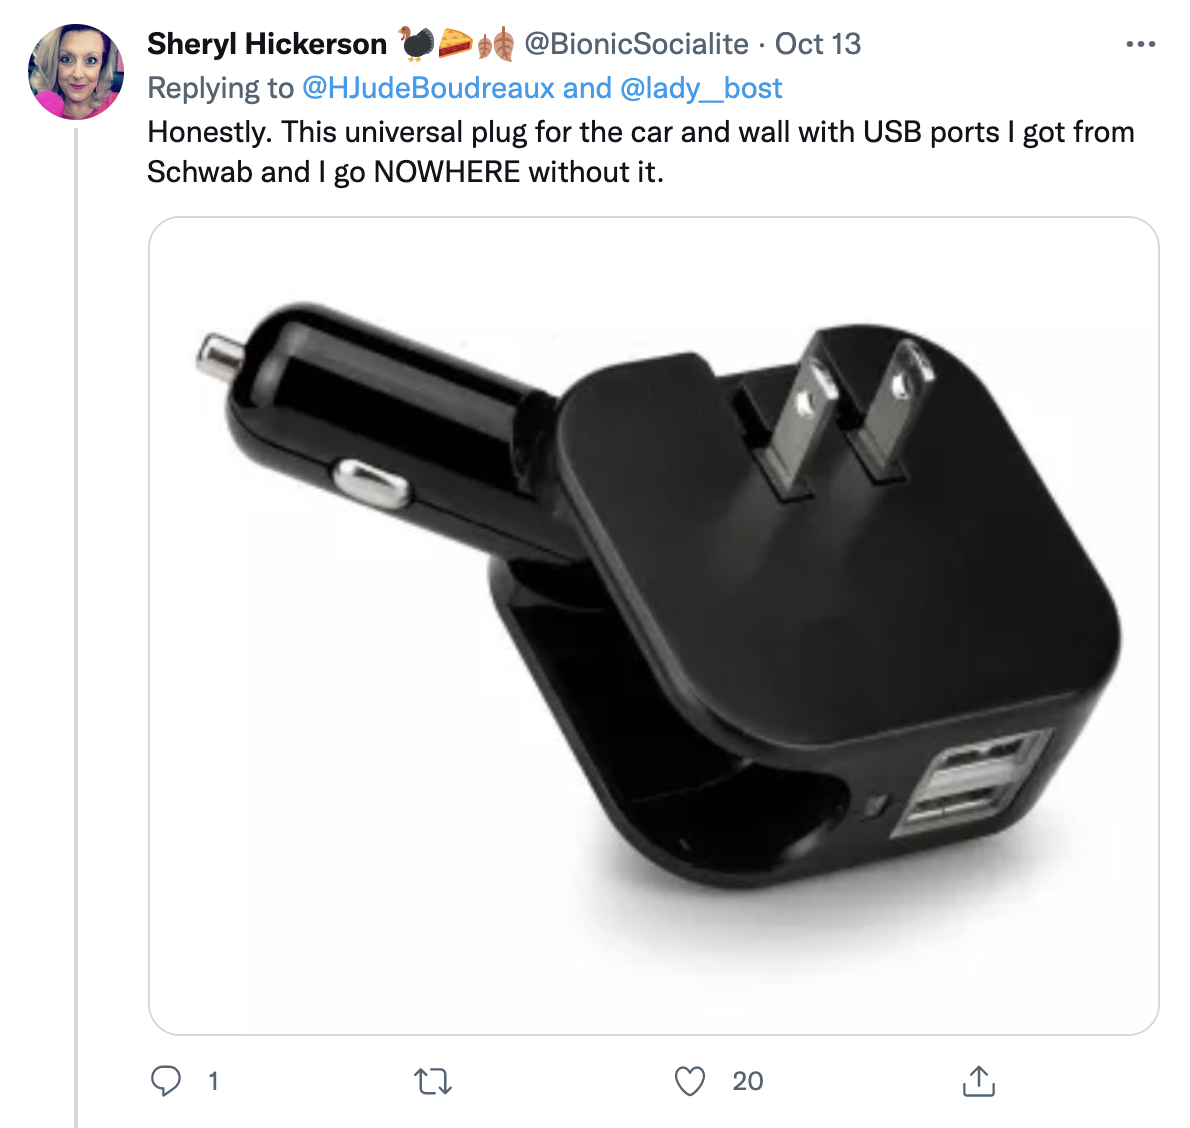Open the @BionicSocialite handle link
The image size is (1190, 1128).
(636, 44)
